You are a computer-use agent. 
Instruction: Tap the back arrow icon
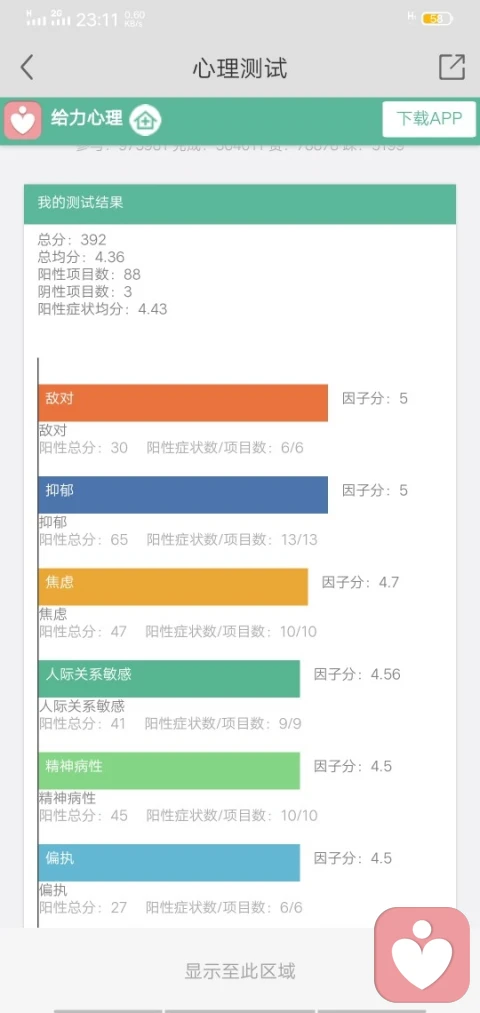pyautogui.click(x=26, y=67)
